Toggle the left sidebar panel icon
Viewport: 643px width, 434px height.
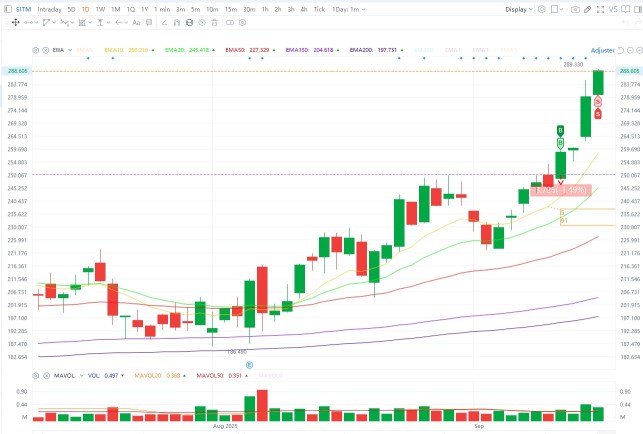pos(8,9)
